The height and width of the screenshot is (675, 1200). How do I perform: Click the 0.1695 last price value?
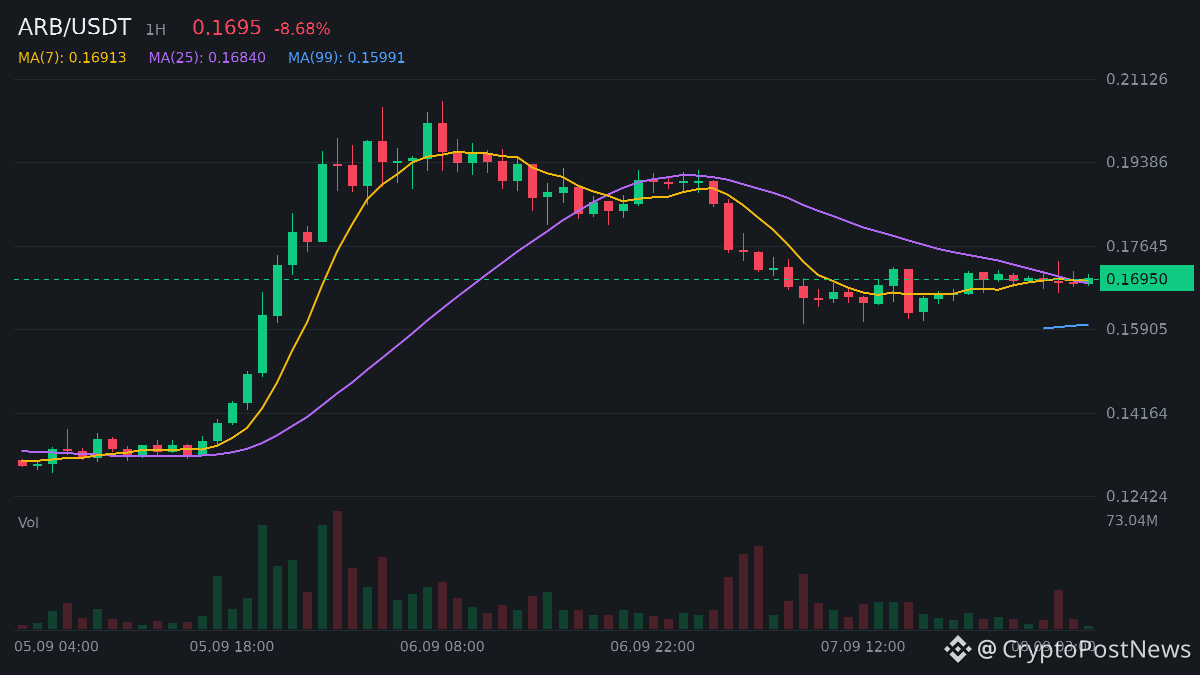227,28
